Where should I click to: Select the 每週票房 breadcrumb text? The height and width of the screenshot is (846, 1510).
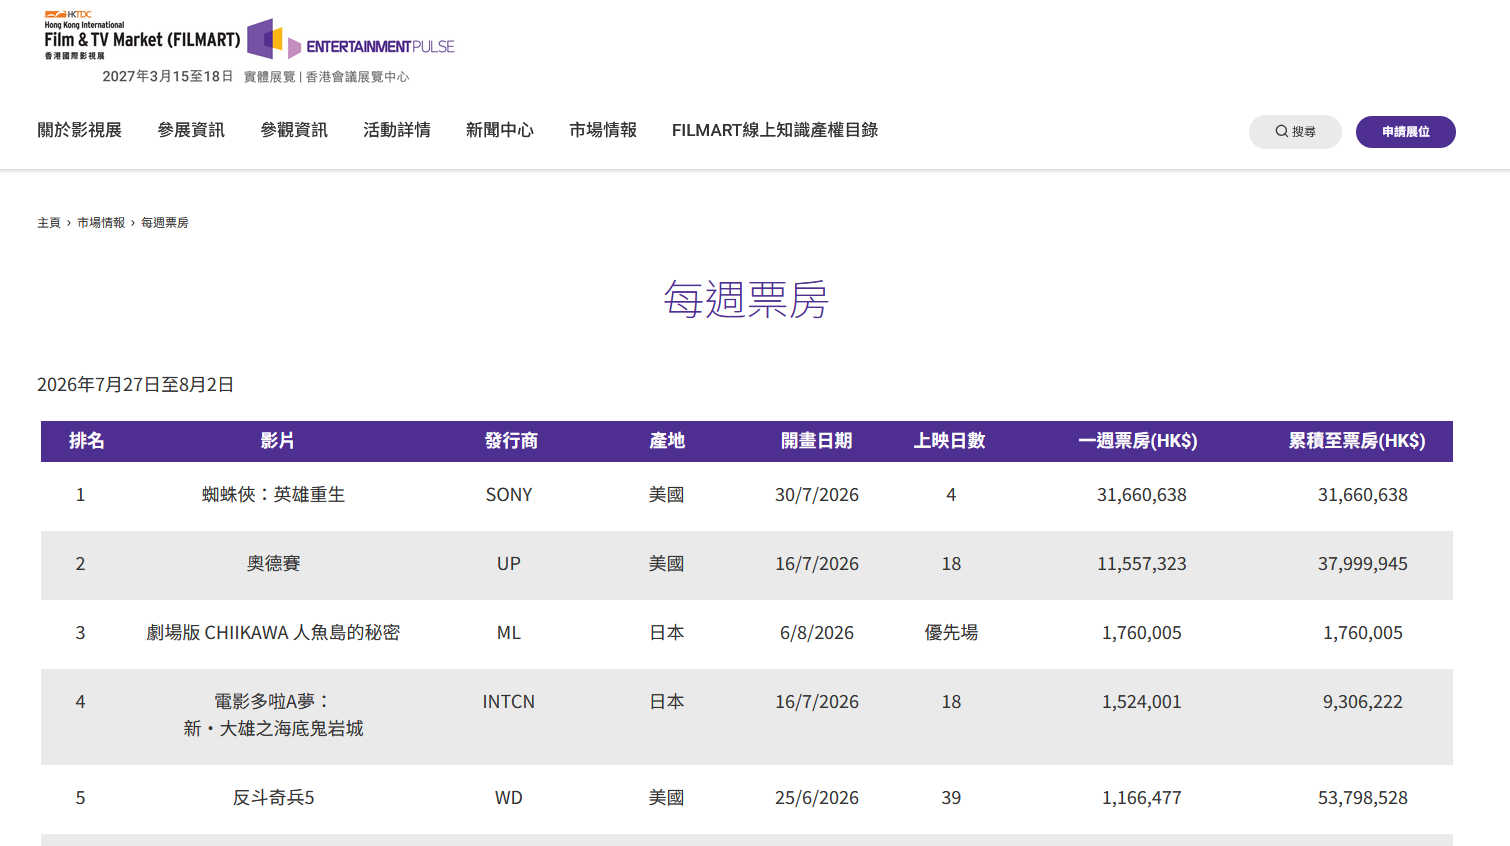tap(165, 223)
